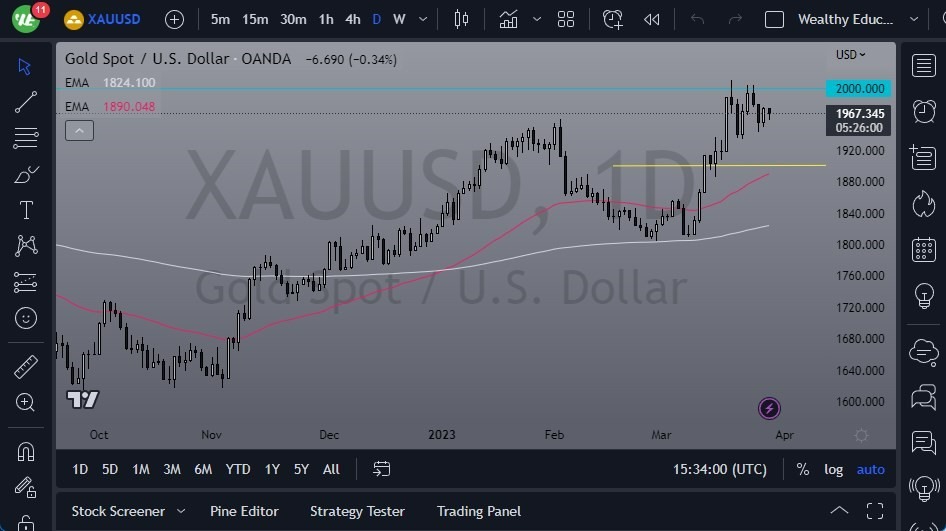Open the public chats cloud icon
Image resolution: width=946 pixels, height=531 pixels.
pos(924,351)
